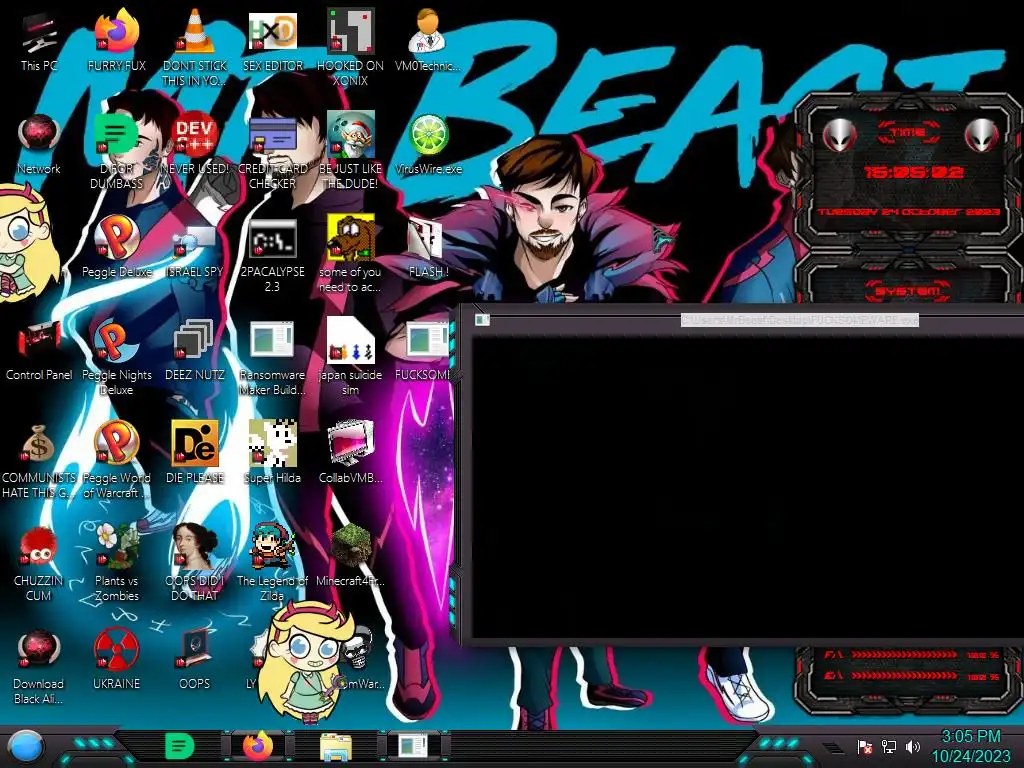The width and height of the screenshot is (1024, 768).
Task: Open Peggle World of Warcraft icon
Action: tap(116, 460)
